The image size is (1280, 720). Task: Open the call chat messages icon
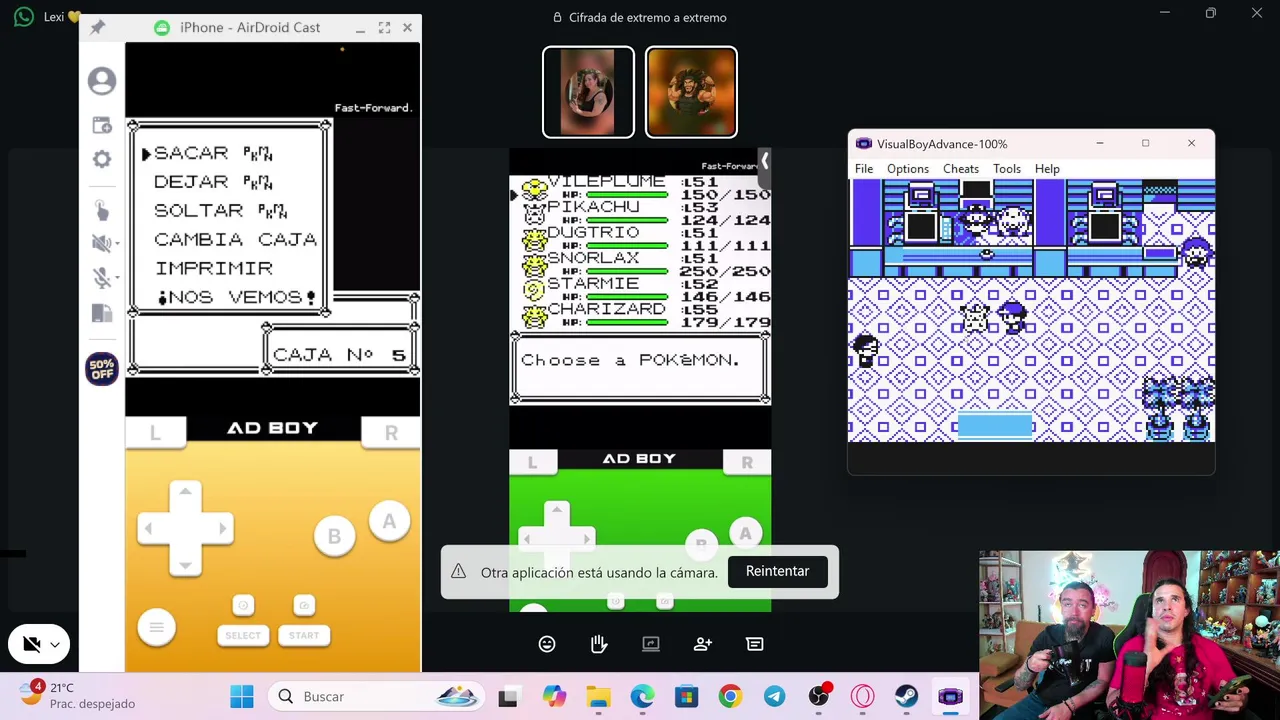click(x=755, y=644)
